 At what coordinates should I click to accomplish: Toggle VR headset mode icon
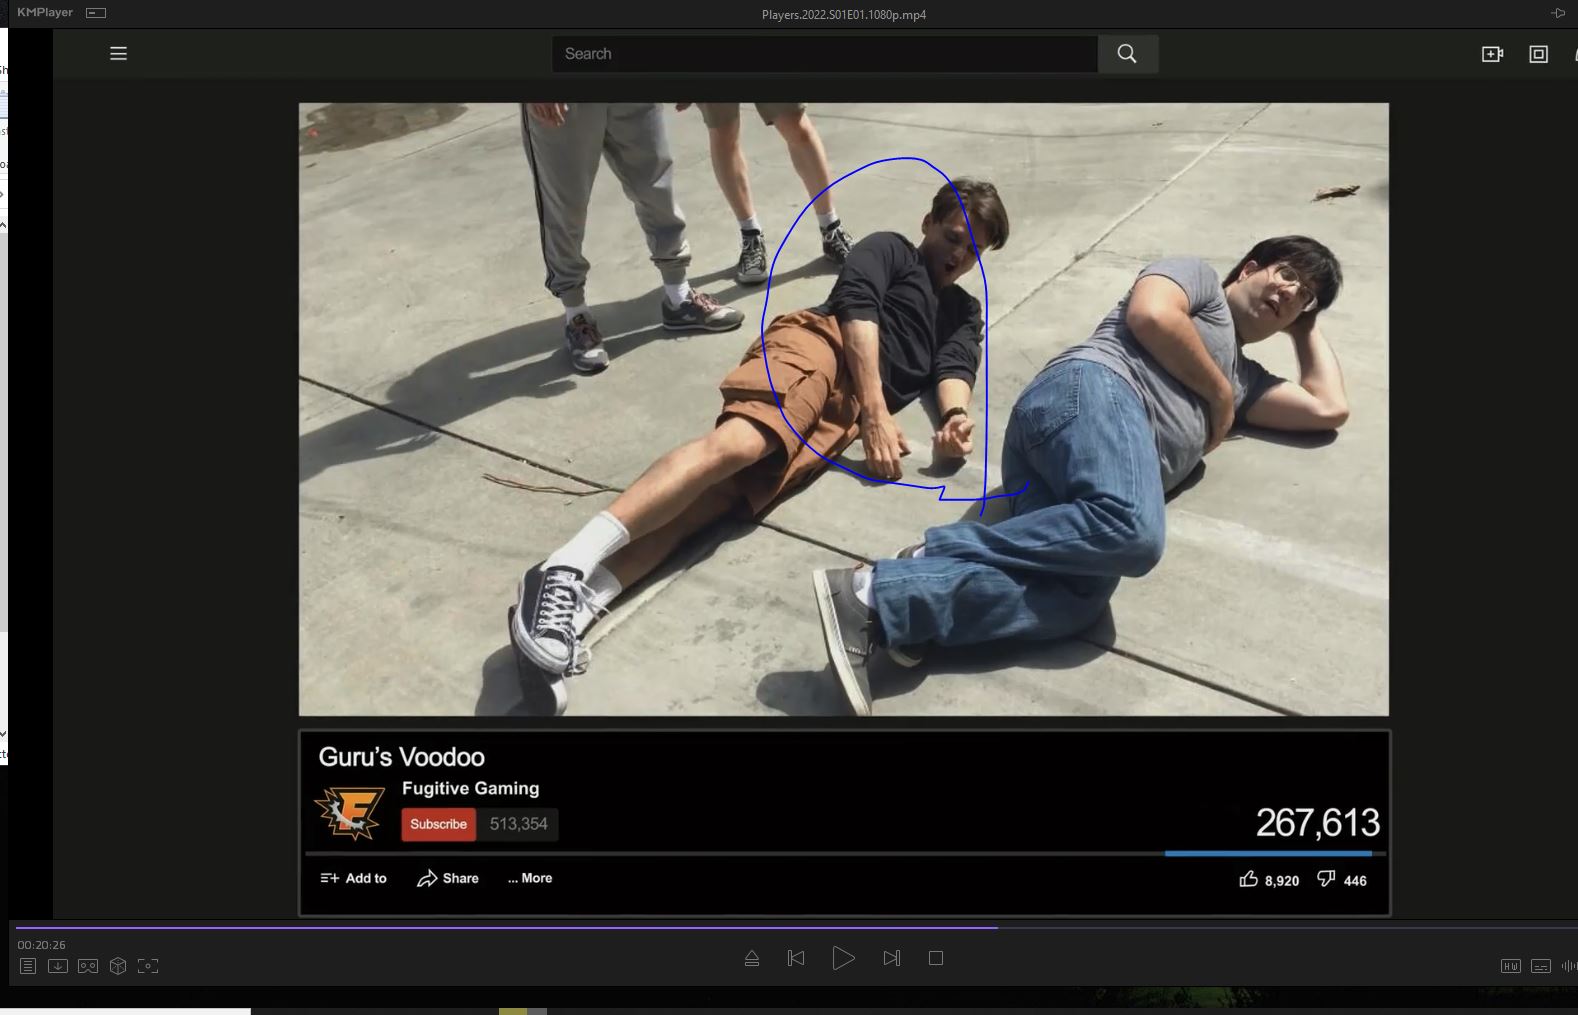point(88,966)
